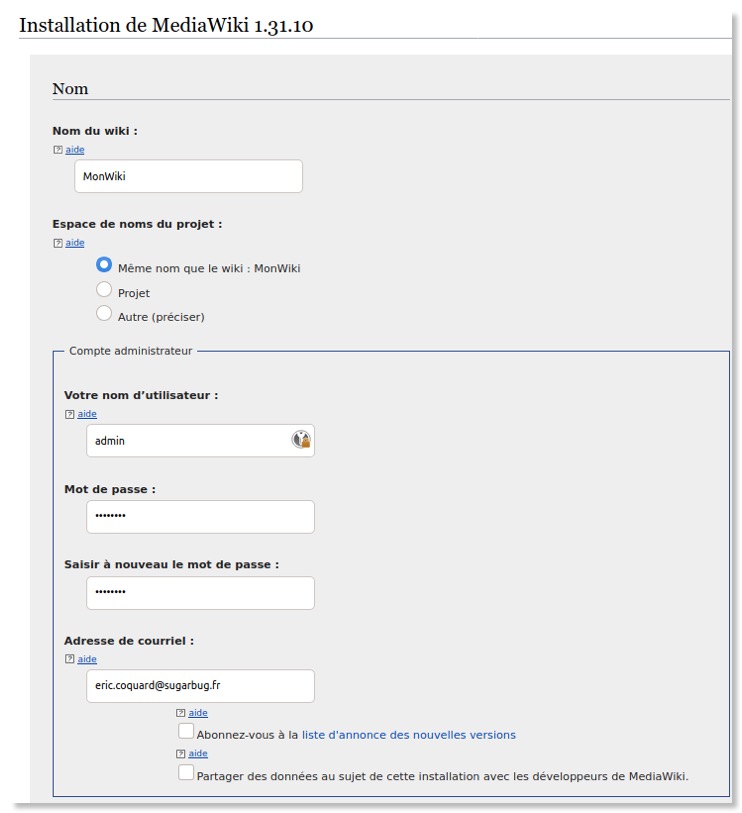Click the "Mot de passe" field
The height and width of the screenshot is (813, 742).
click(x=200, y=516)
